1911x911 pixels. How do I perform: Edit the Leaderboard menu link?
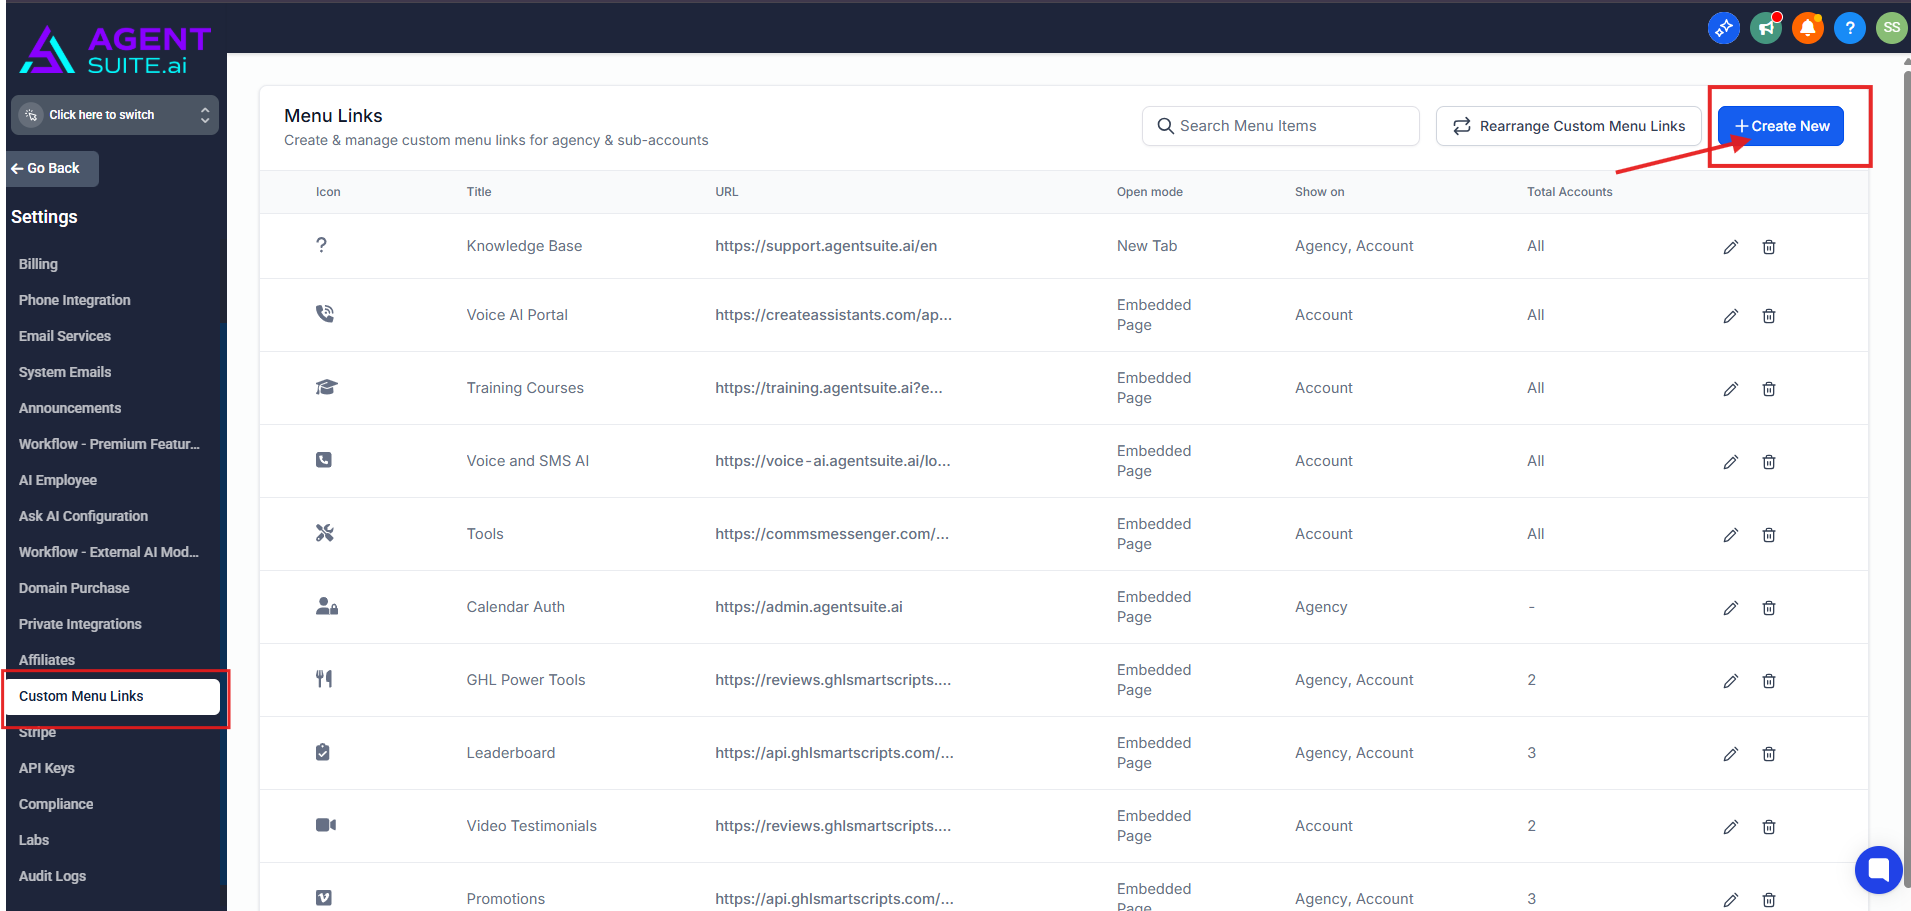1731,754
